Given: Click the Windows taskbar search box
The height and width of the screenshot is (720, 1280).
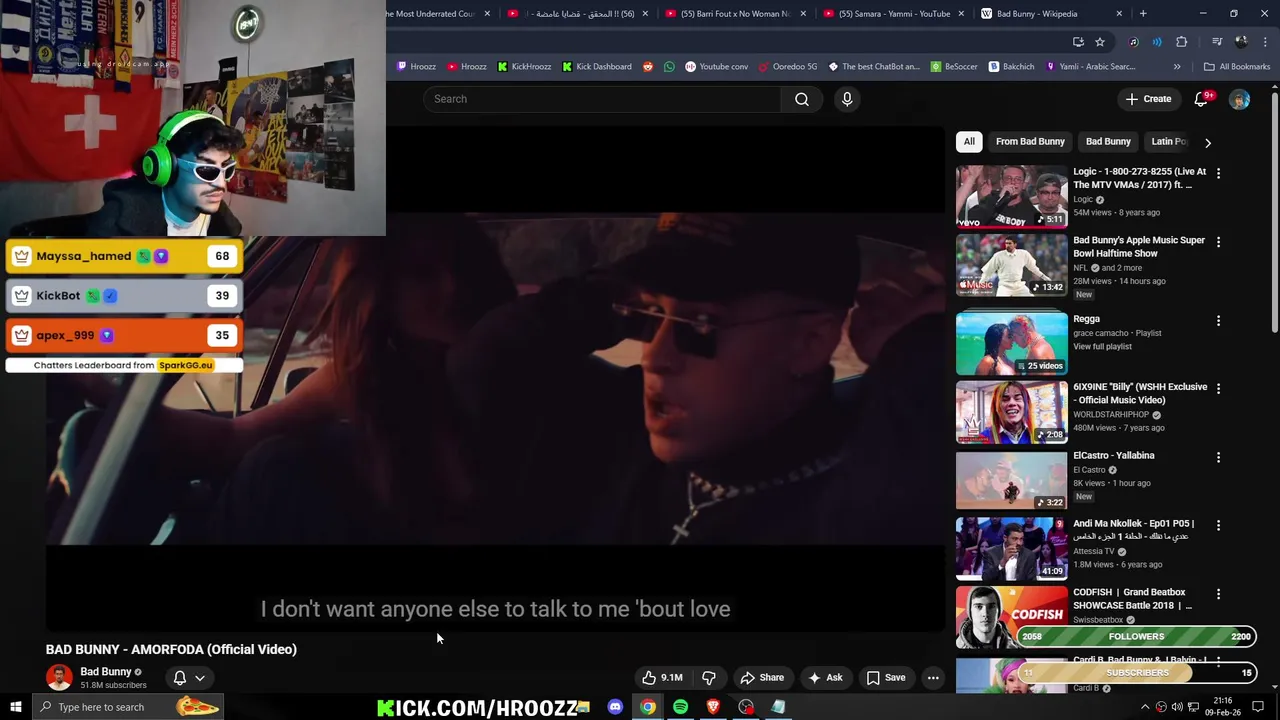Looking at the screenshot, I should [128, 707].
